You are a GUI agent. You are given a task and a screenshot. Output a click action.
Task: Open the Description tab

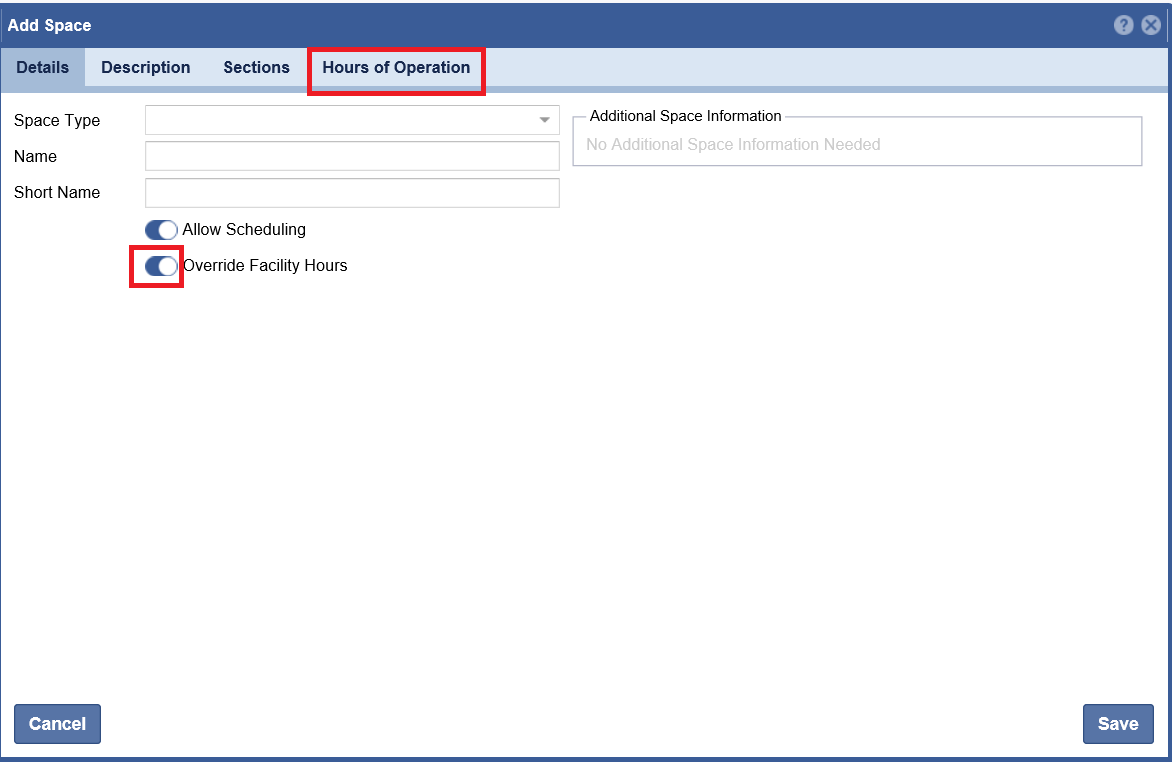pyautogui.click(x=146, y=68)
